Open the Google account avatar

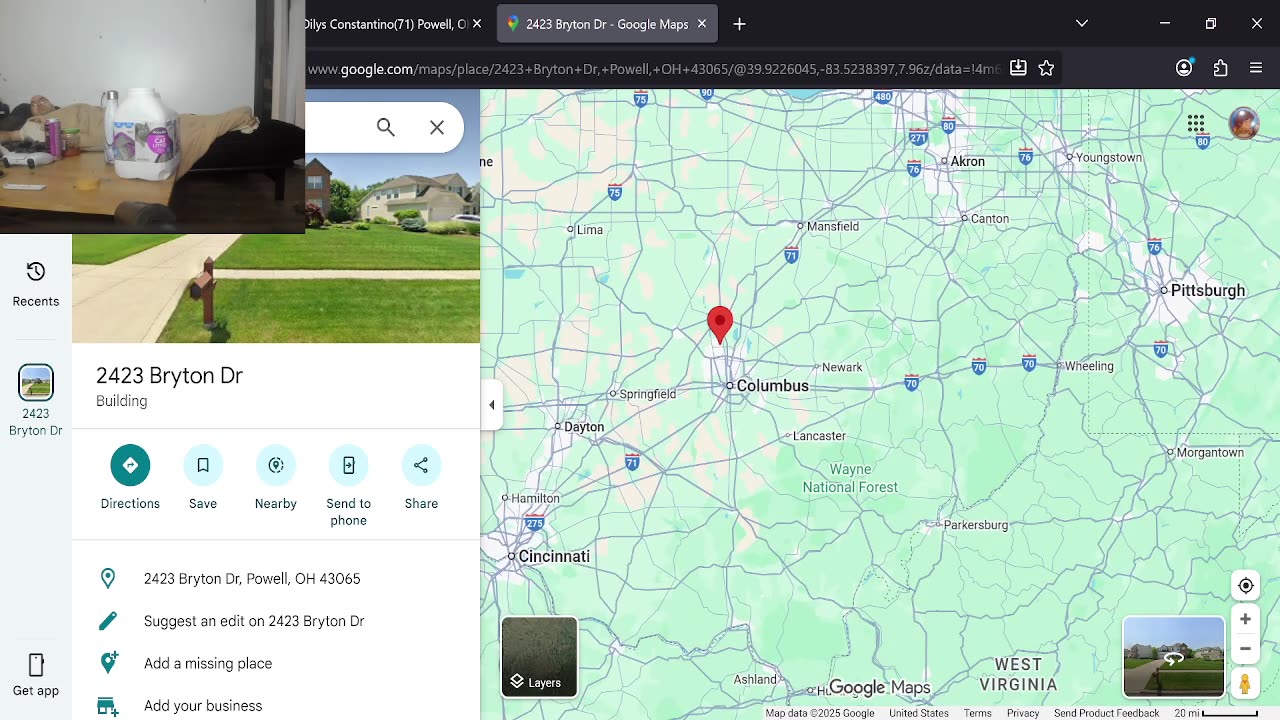(x=1244, y=123)
